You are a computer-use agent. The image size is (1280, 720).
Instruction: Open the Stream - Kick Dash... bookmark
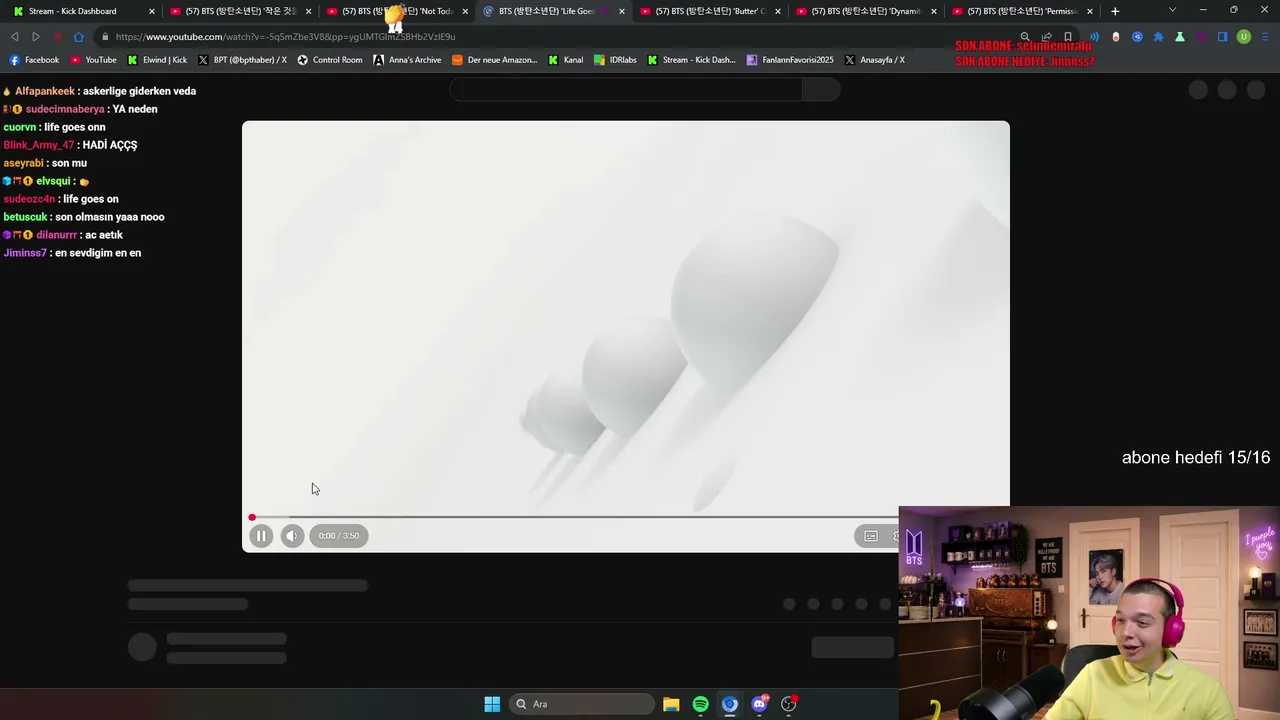click(691, 60)
